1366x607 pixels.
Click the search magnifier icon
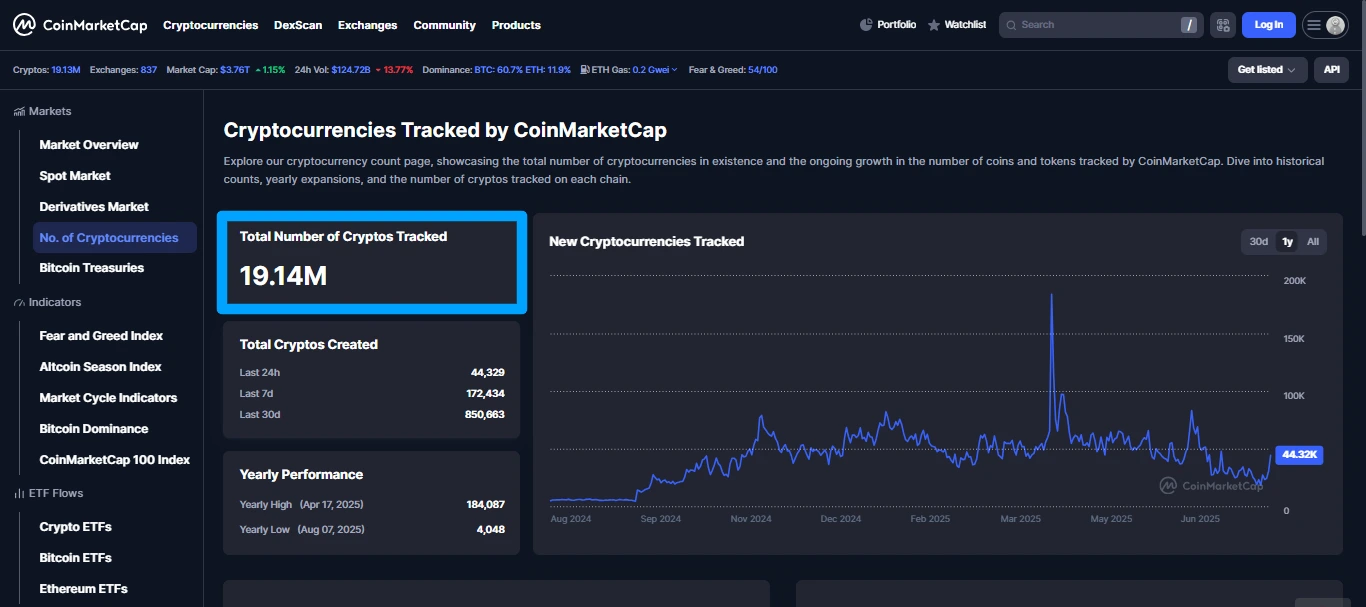pyautogui.click(x=1011, y=24)
